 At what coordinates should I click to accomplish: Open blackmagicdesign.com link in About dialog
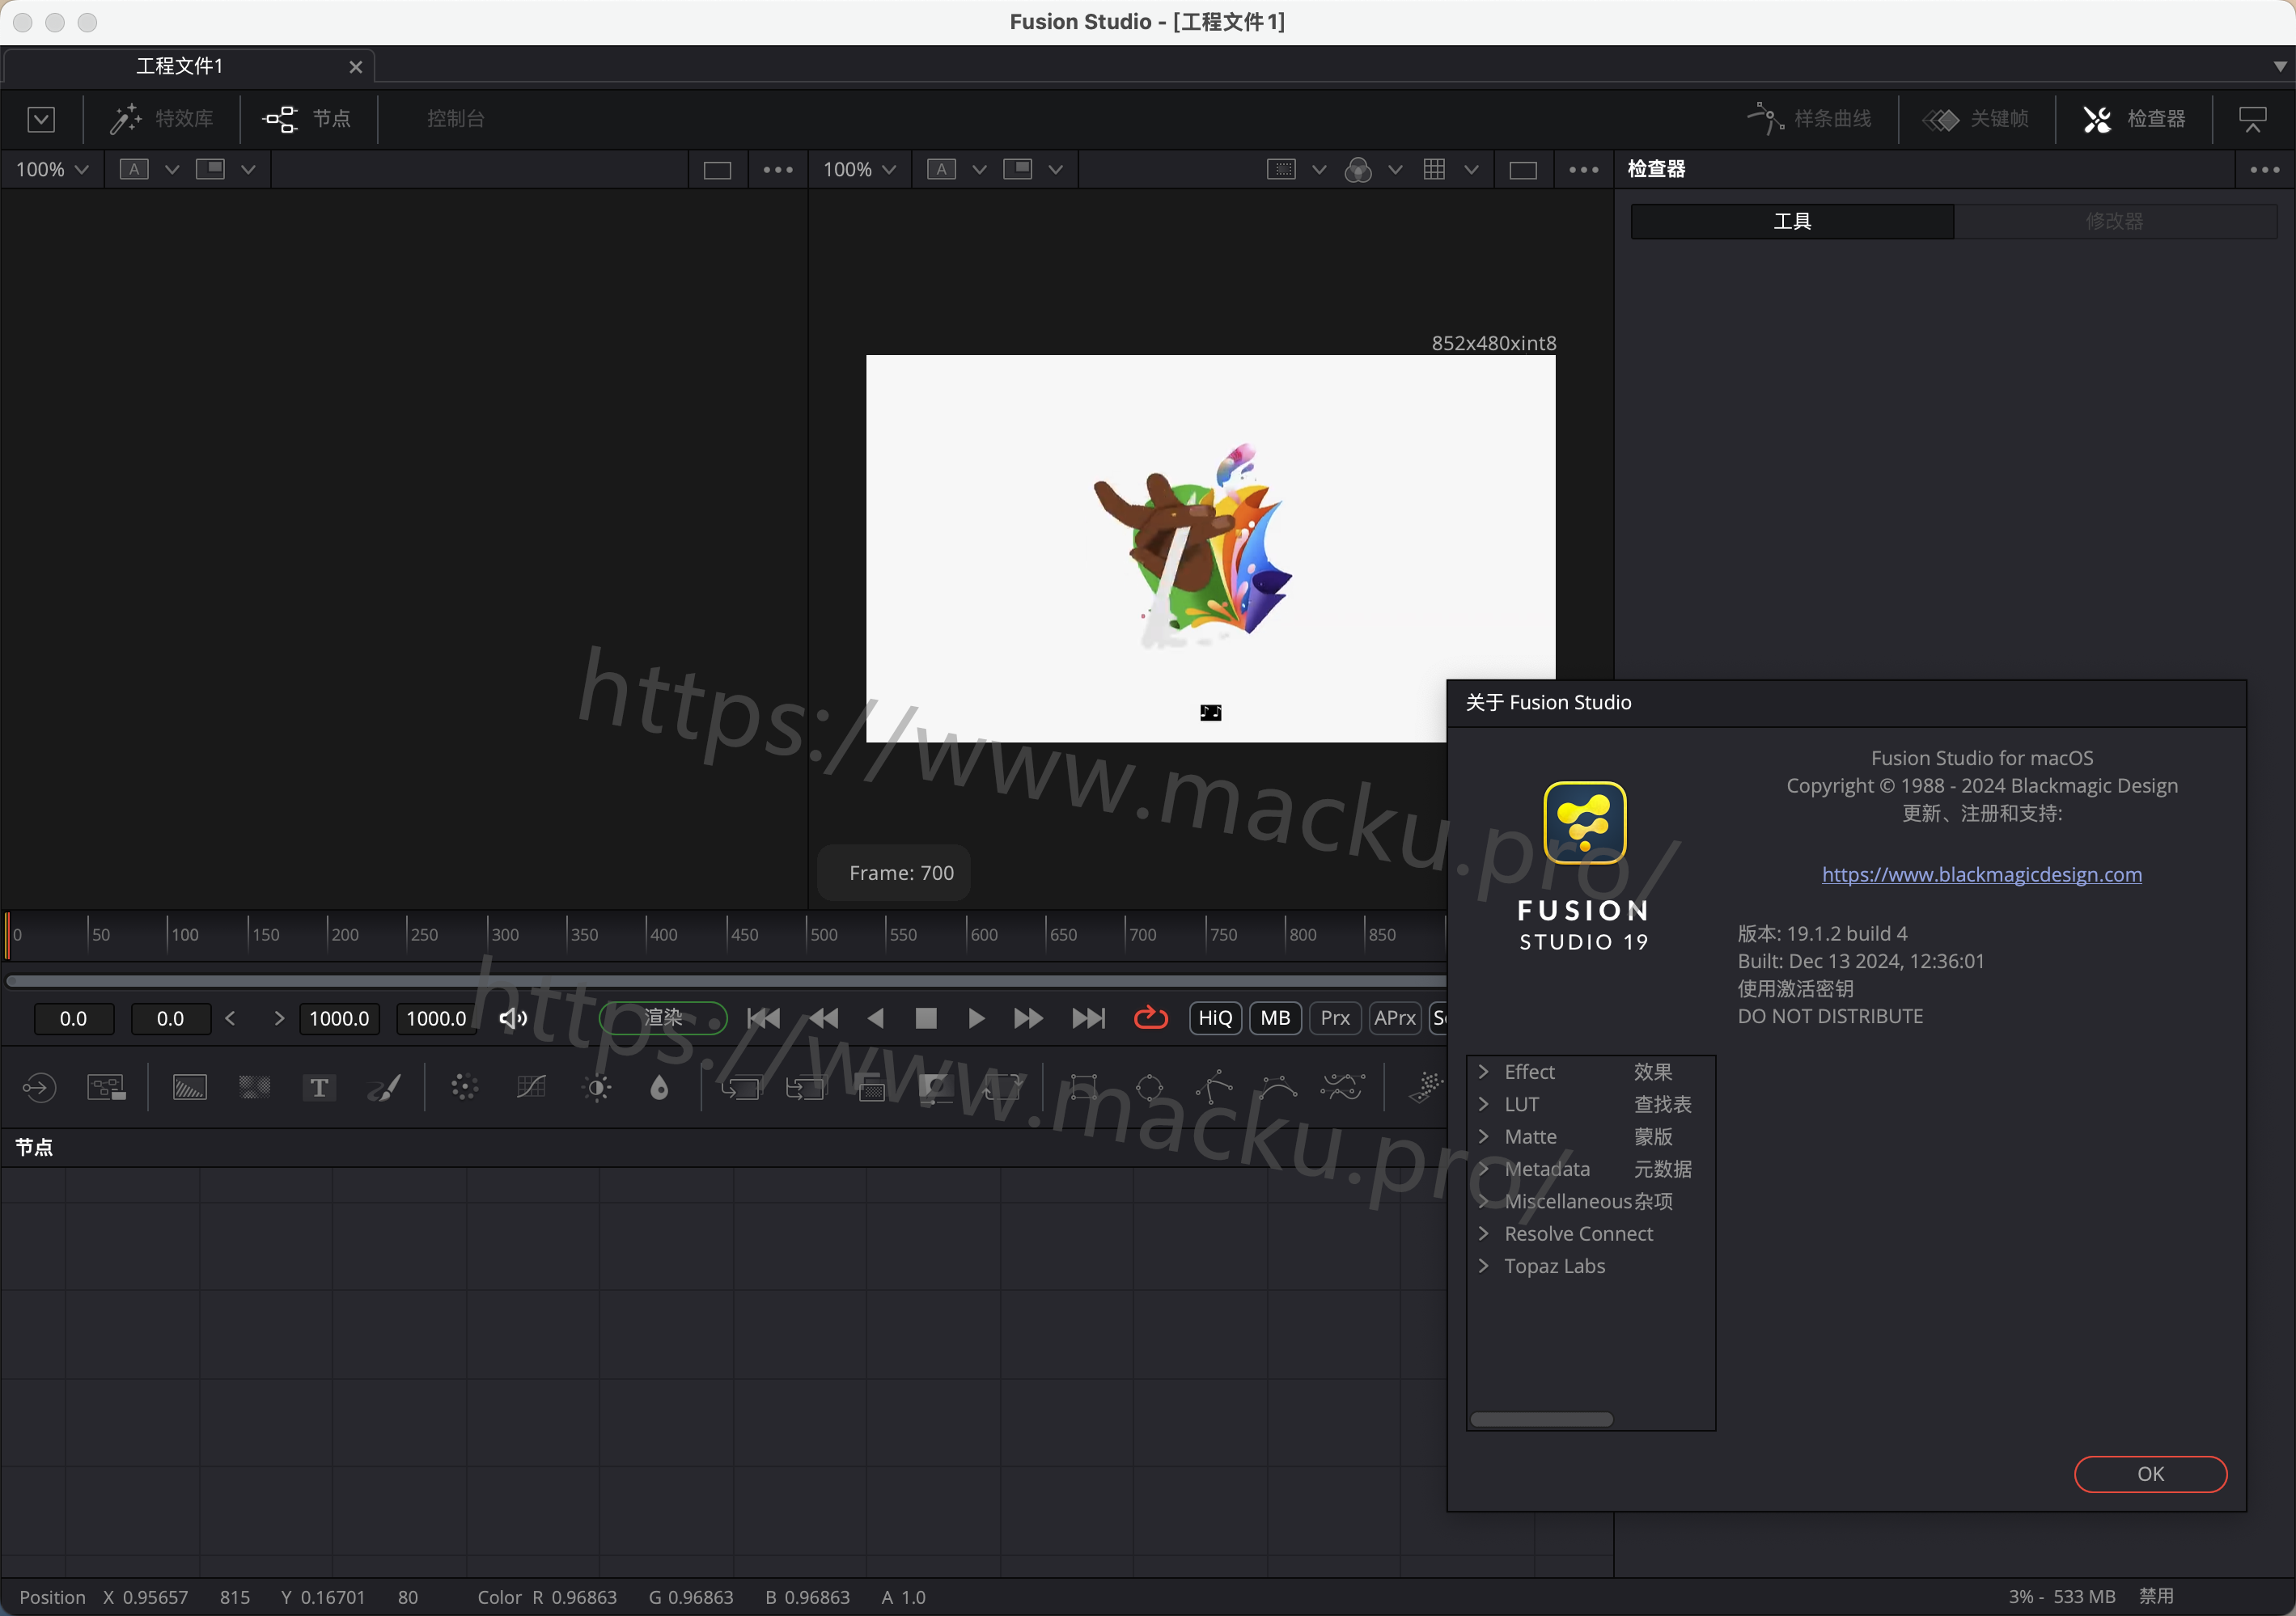click(1981, 874)
